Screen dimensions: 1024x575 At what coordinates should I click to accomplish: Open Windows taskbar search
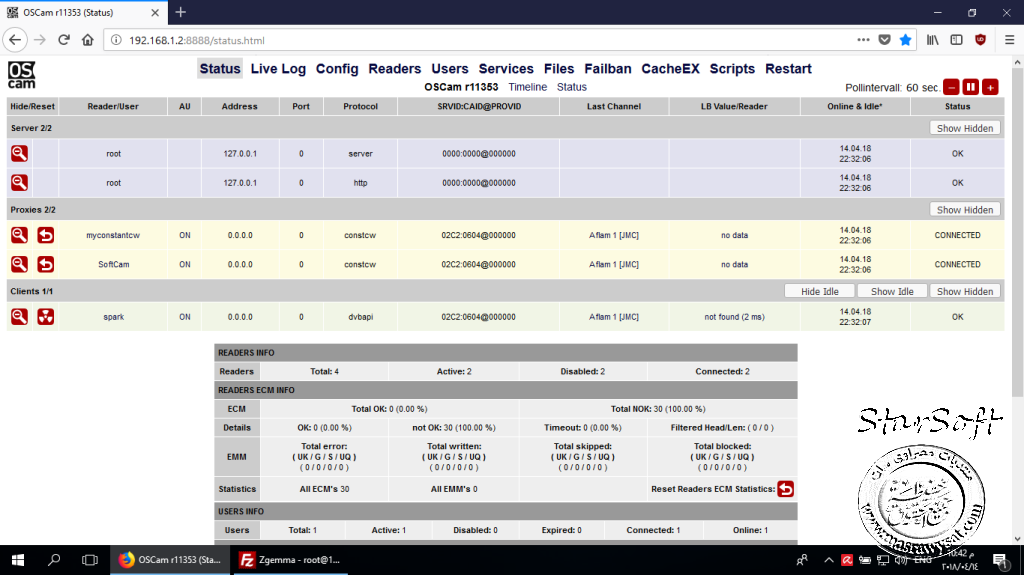[54, 560]
